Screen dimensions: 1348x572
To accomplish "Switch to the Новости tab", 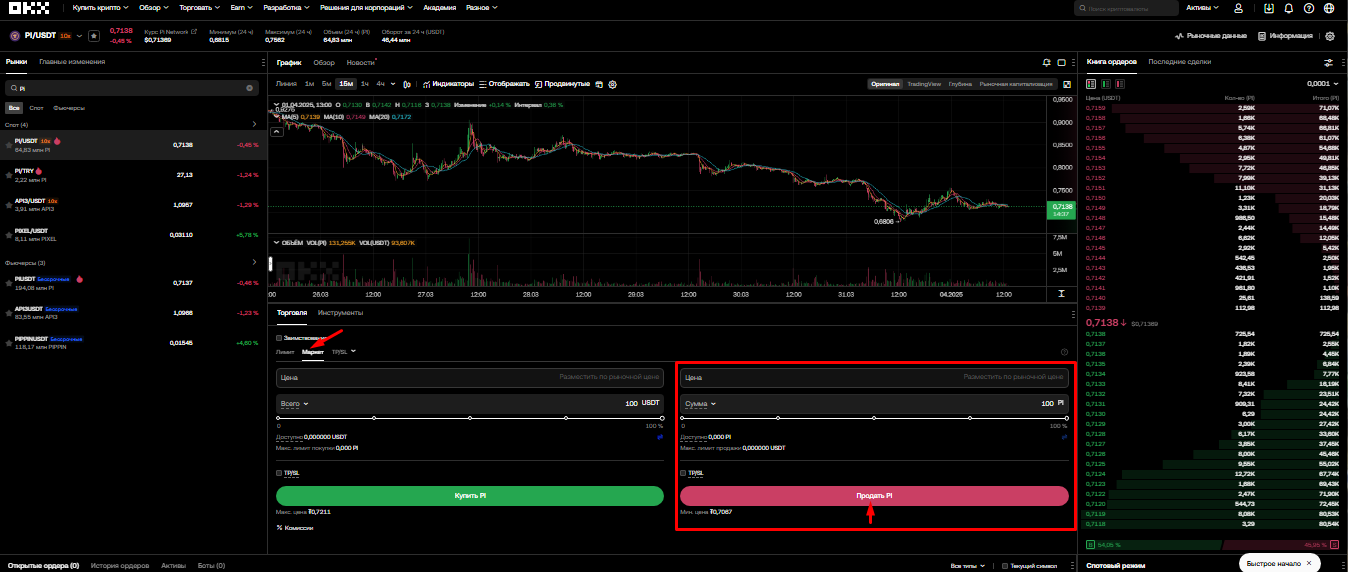I will (x=361, y=62).
